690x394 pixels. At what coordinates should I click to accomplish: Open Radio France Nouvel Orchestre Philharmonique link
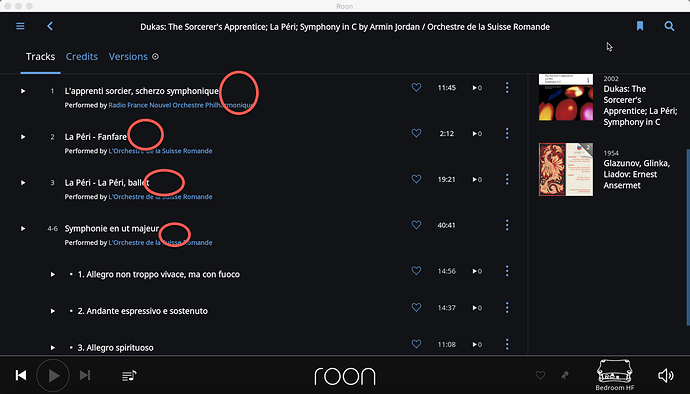click(181, 105)
